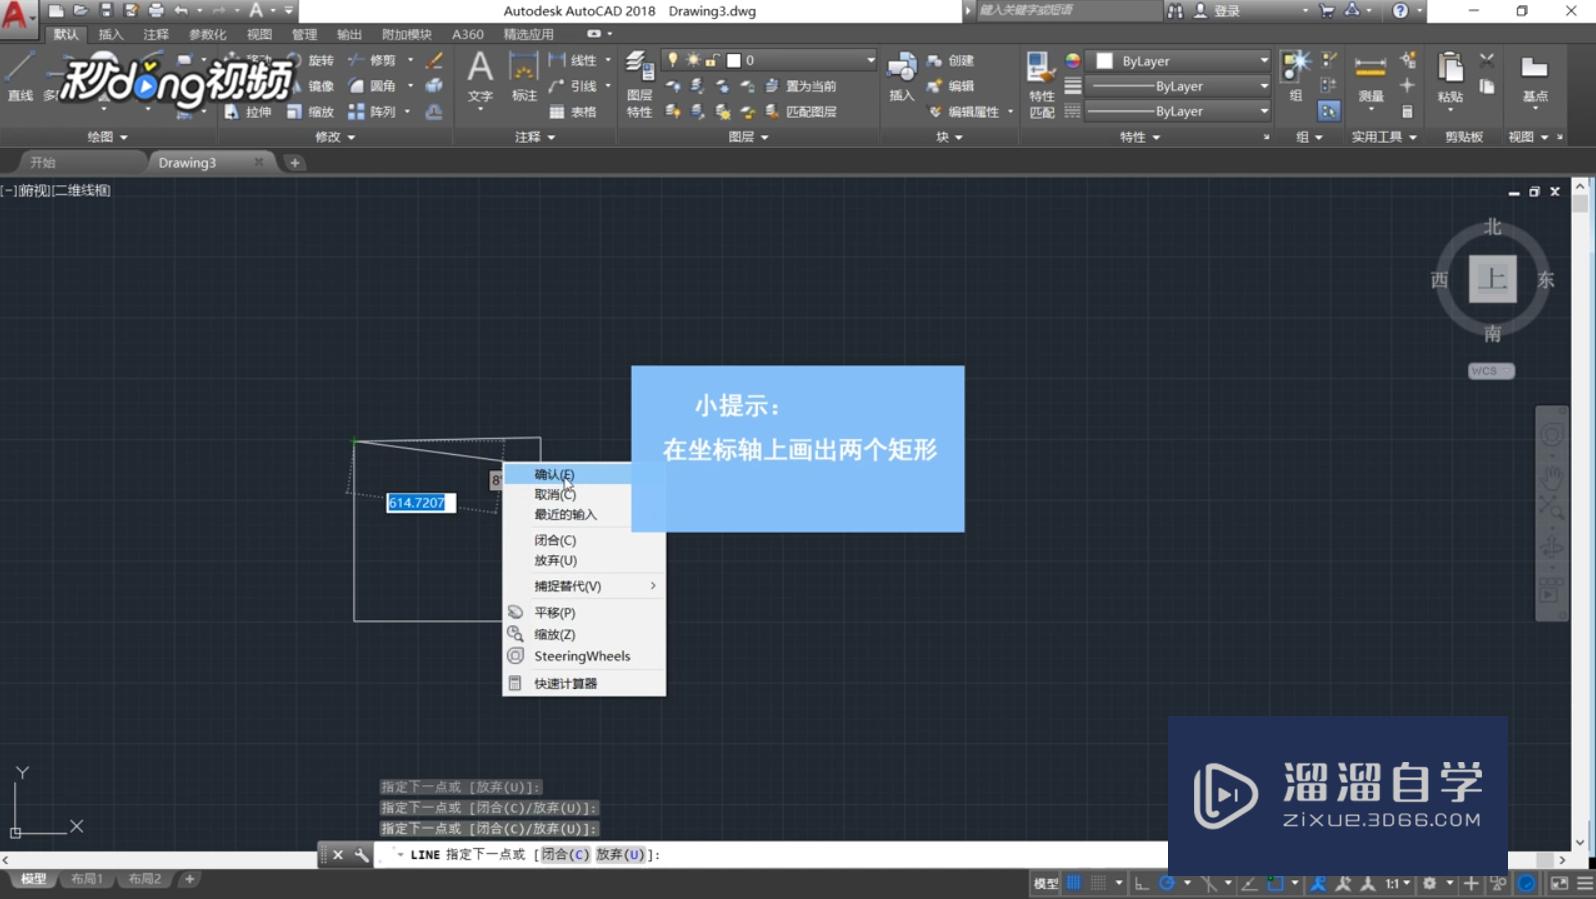The image size is (1596, 899).
Task: Click the command line customize wrench icon
Action: click(x=362, y=855)
